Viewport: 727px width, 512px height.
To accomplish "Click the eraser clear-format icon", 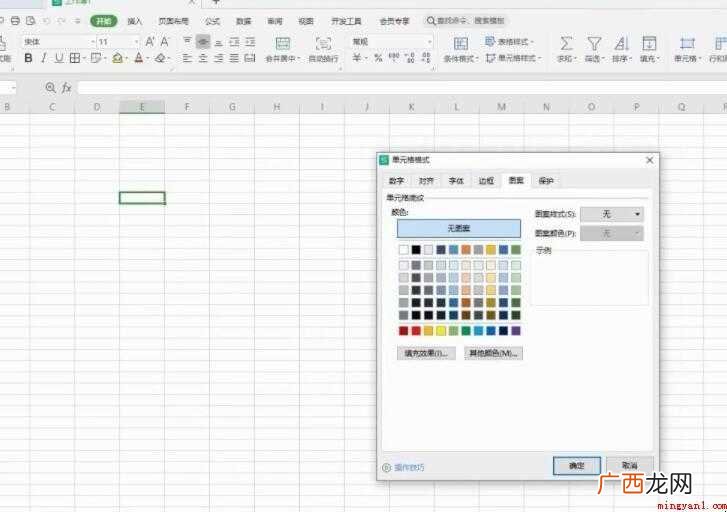I will pos(160,58).
